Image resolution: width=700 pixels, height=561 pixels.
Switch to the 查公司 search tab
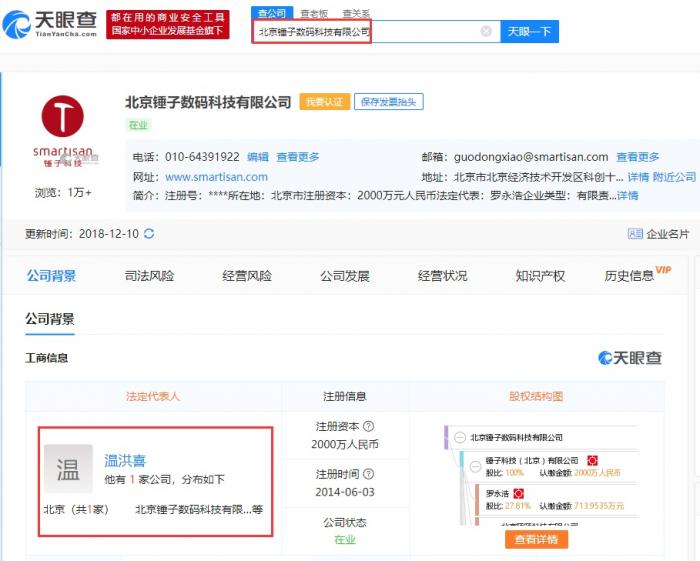click(272, 13)
